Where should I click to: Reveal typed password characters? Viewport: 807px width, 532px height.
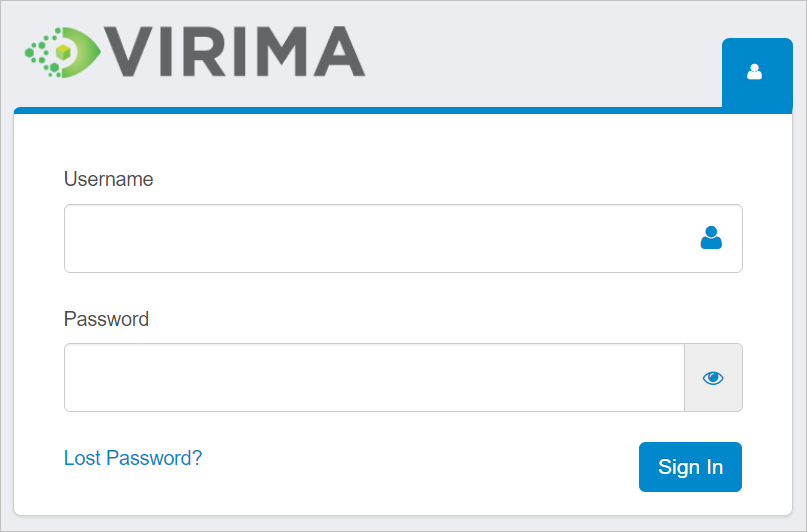(x=713, y=378)
